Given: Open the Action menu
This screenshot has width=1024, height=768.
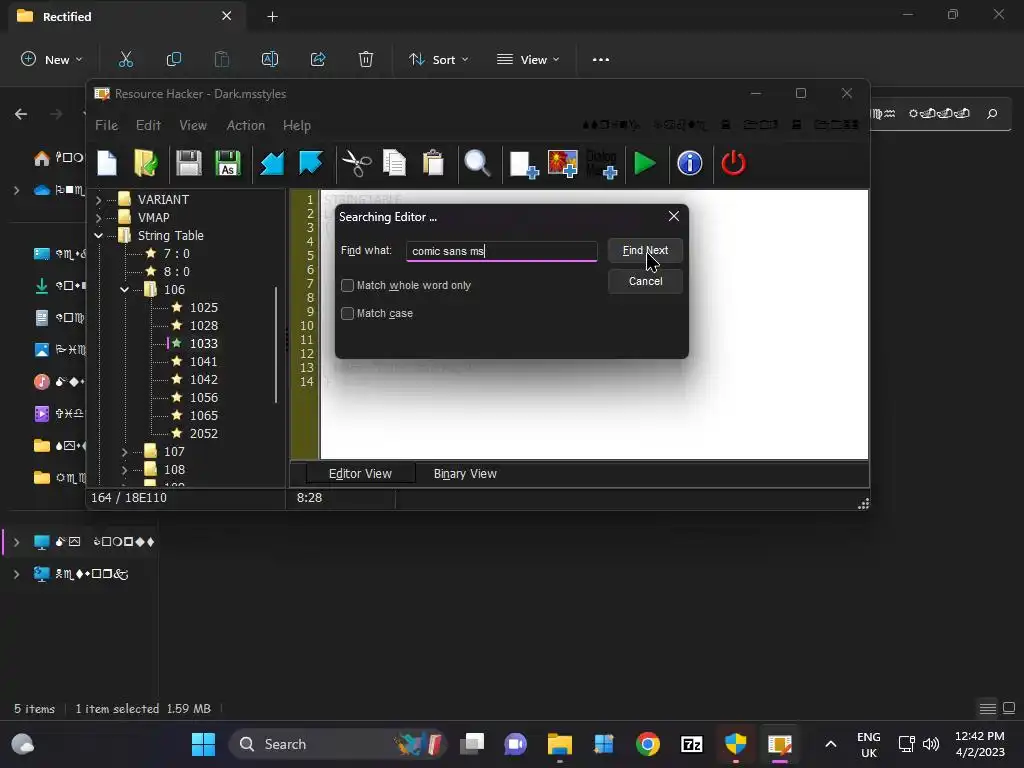Looking at the screenshot, I should (246, 125).
